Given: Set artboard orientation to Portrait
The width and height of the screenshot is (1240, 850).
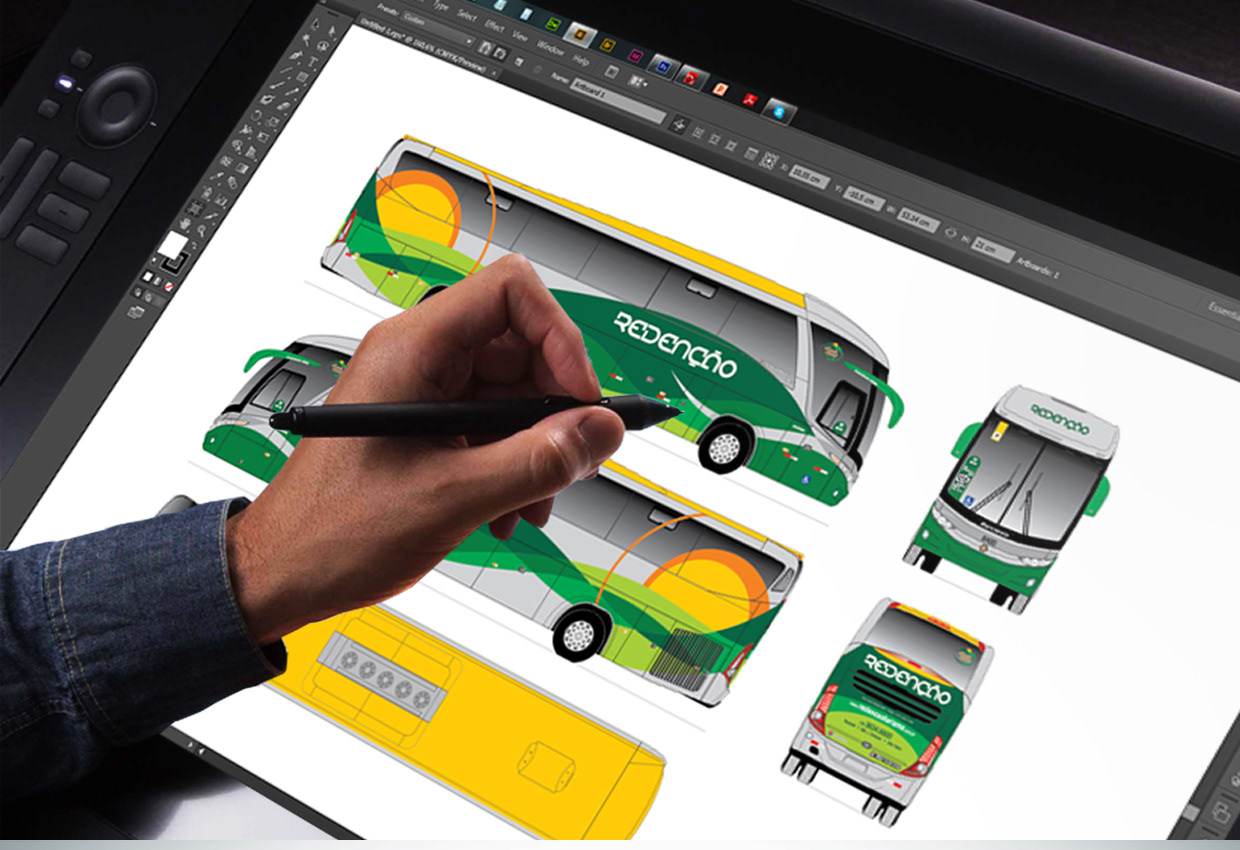Looking at the screenshot, I should coord(485,47).
